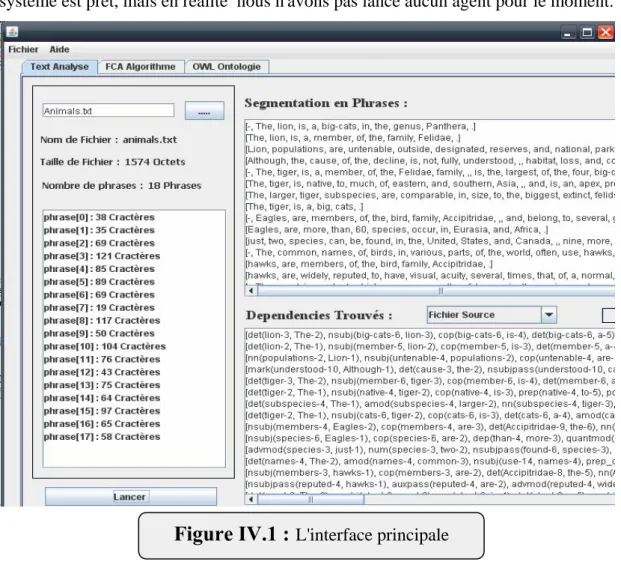
Task: Click segmentation line 'The, tiger, is, a, big, cats'
Action: coord(304,207)
